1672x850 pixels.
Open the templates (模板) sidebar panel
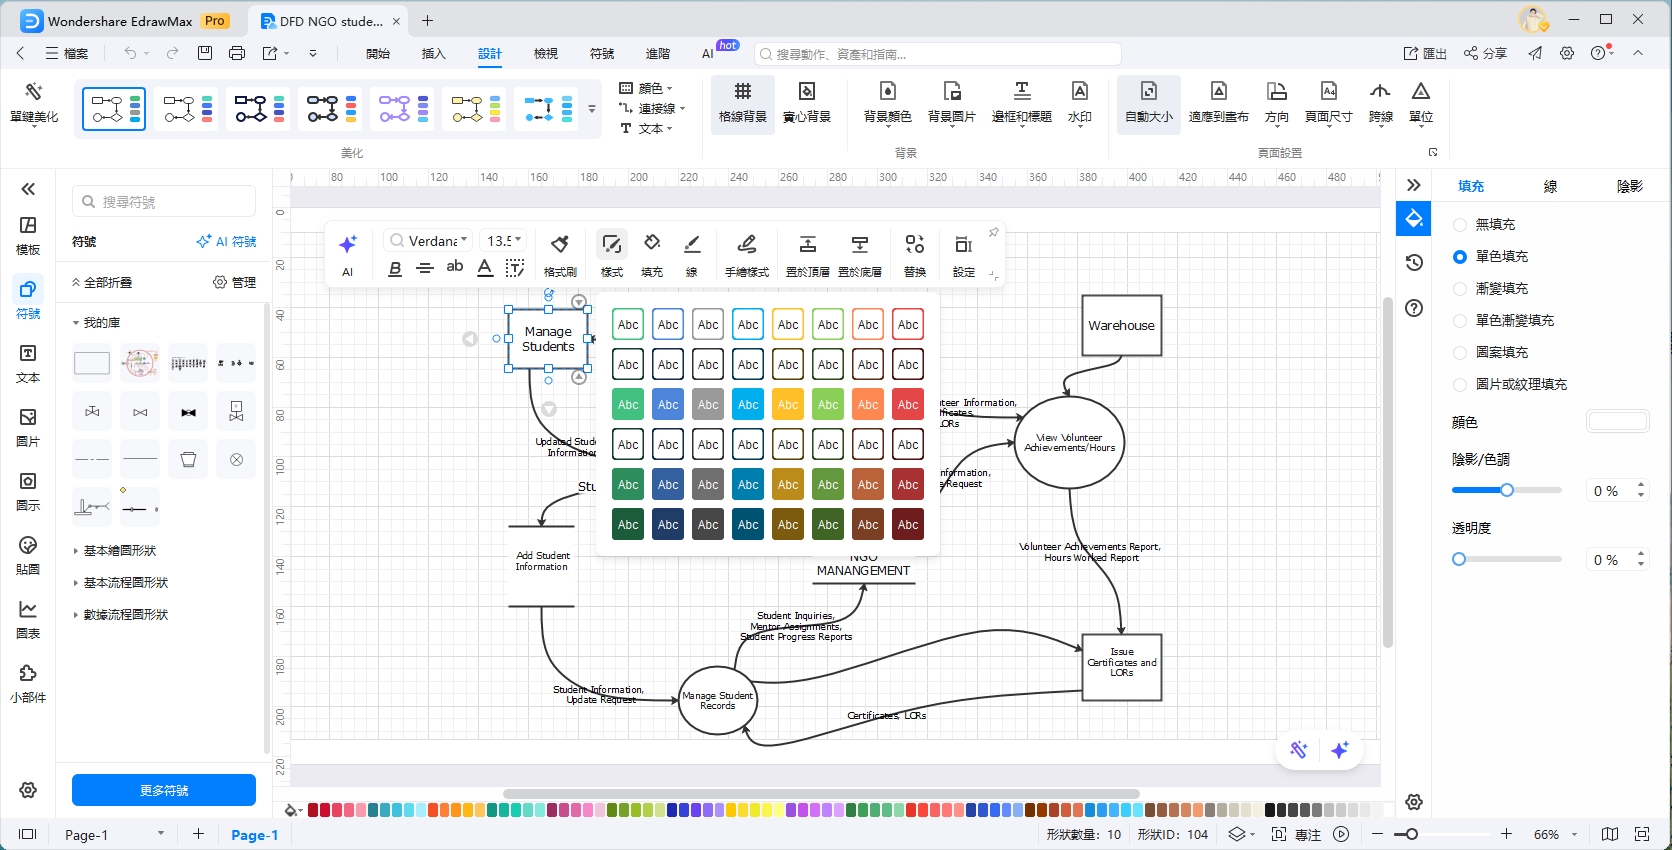coord(28,235)
